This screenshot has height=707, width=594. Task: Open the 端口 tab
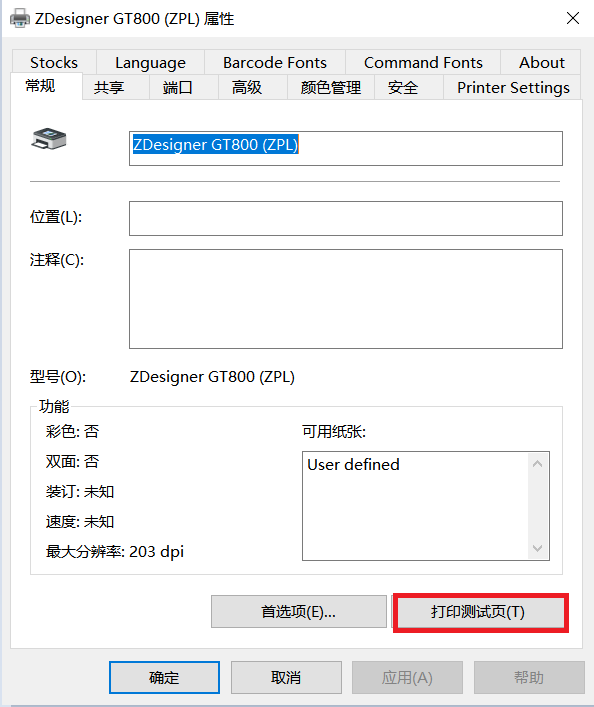point(178,87)
